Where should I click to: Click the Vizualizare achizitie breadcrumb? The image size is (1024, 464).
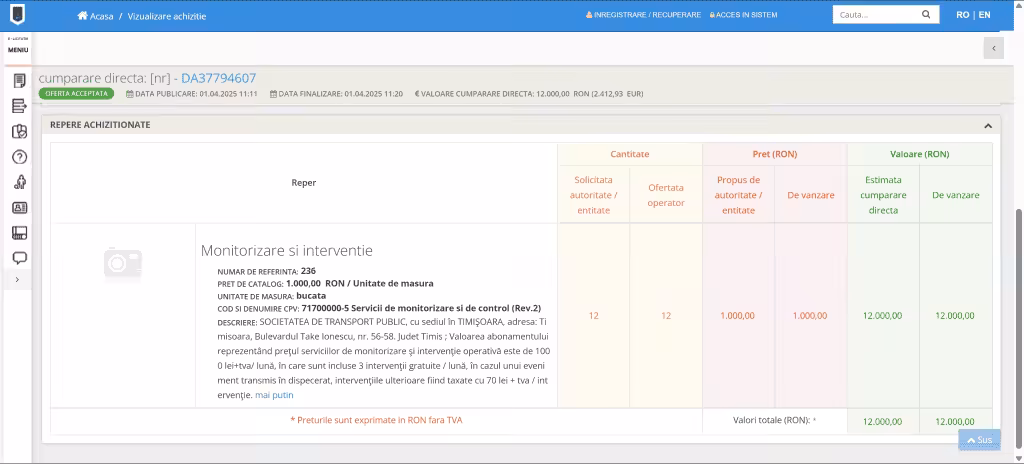[x=167, y=16]
